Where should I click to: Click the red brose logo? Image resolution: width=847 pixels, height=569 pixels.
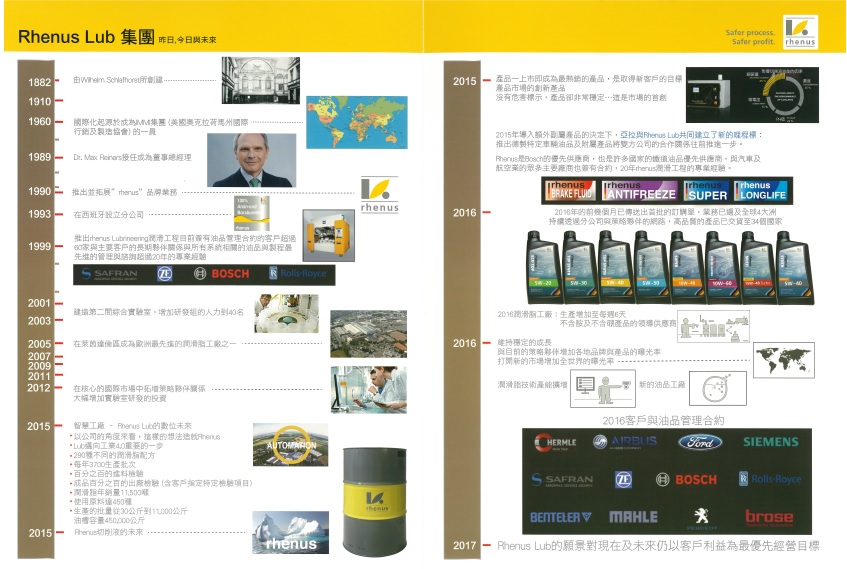(x=769, y=517)
